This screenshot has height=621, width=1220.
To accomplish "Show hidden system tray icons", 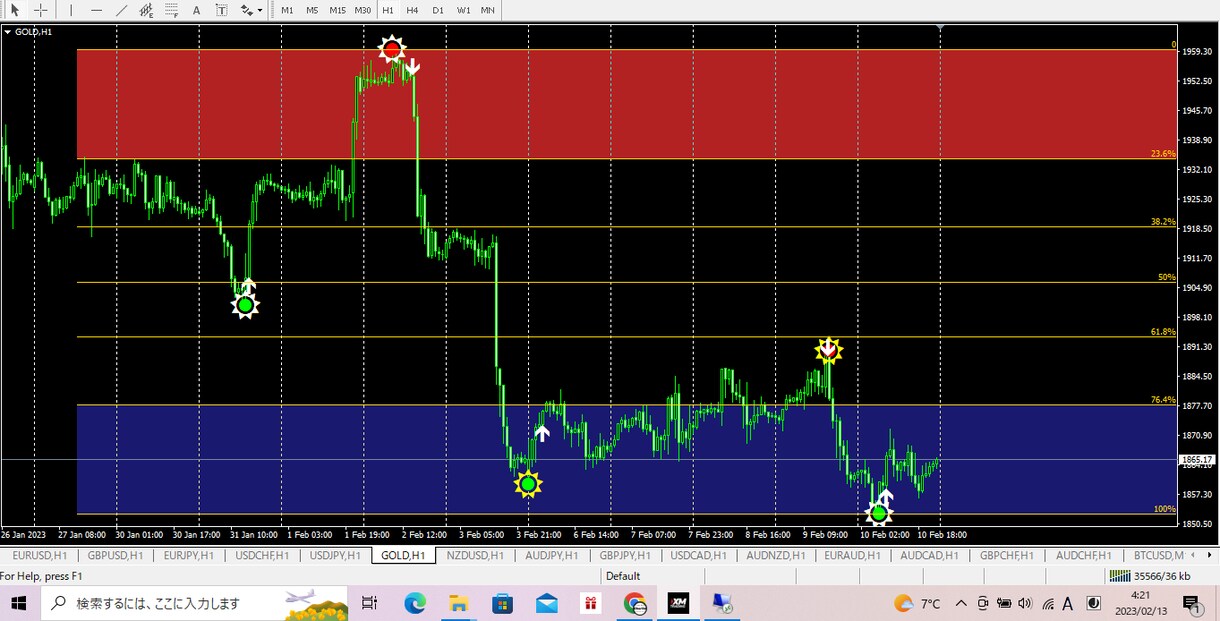I will [x=961, y=603].
